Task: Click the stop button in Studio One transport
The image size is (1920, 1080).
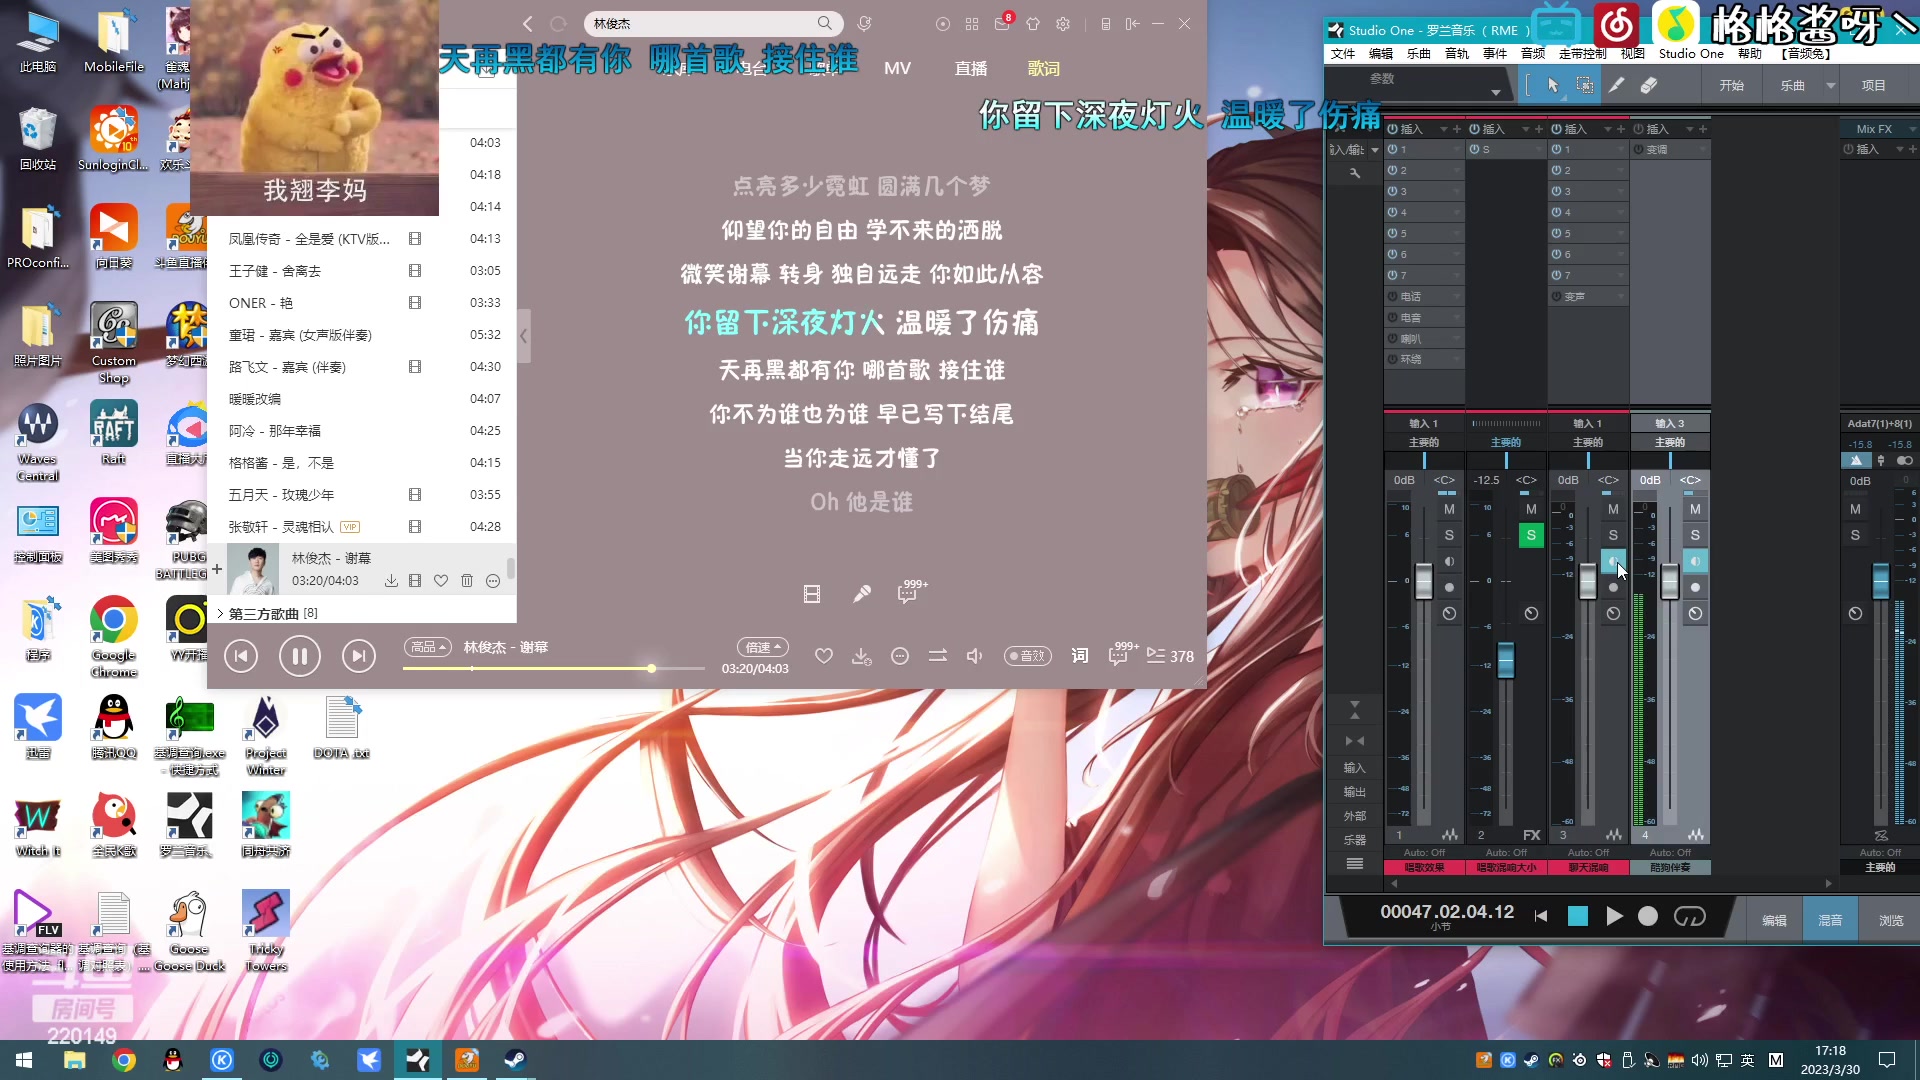Action: click(1578, 916)
